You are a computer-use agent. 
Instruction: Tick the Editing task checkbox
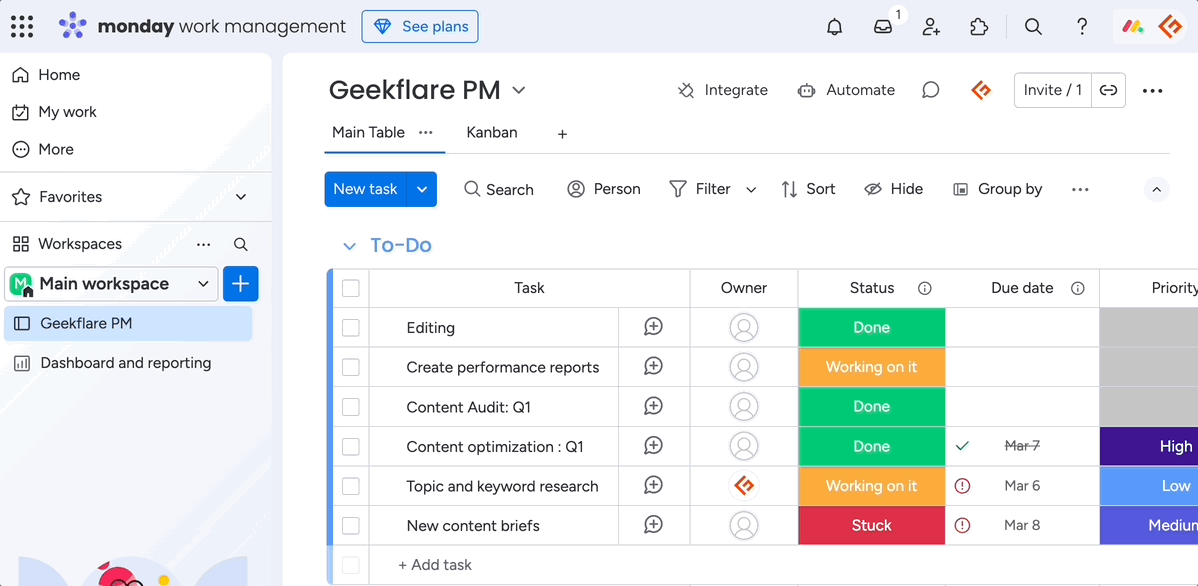(351, 328)
